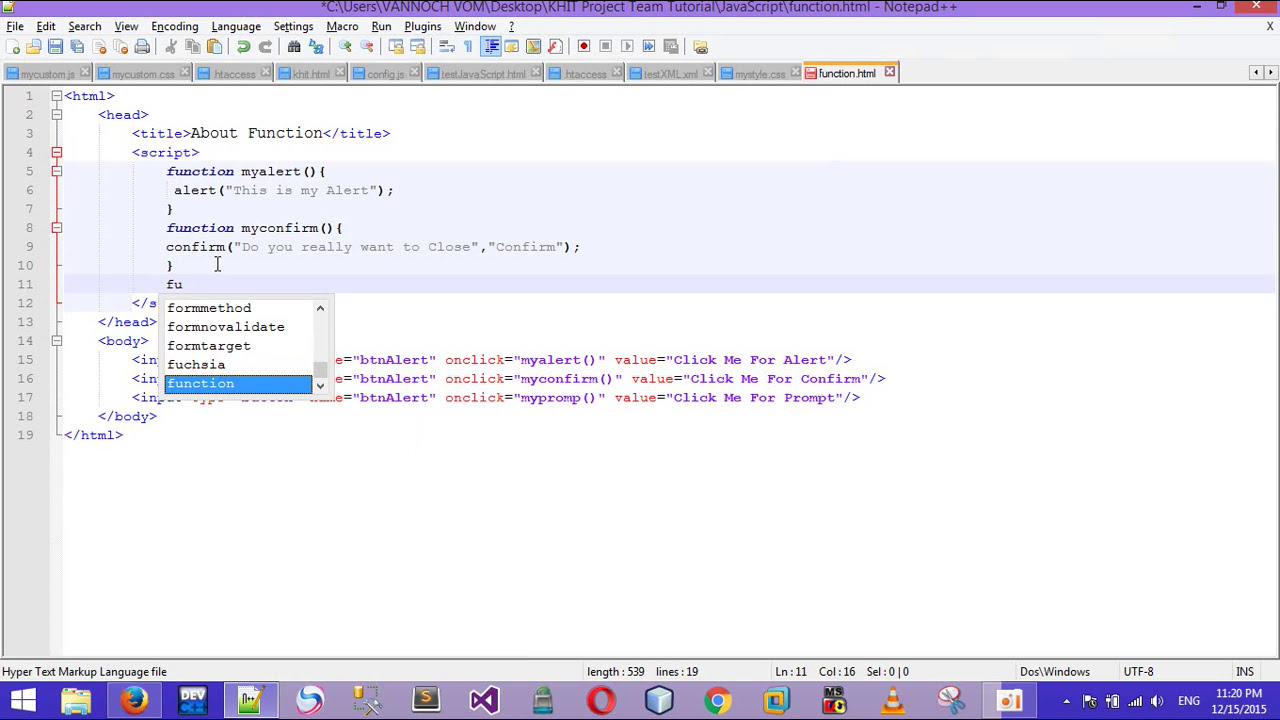Switch to the khit.html tab
The image size is (1280, 720).
(x=311, y=74)
